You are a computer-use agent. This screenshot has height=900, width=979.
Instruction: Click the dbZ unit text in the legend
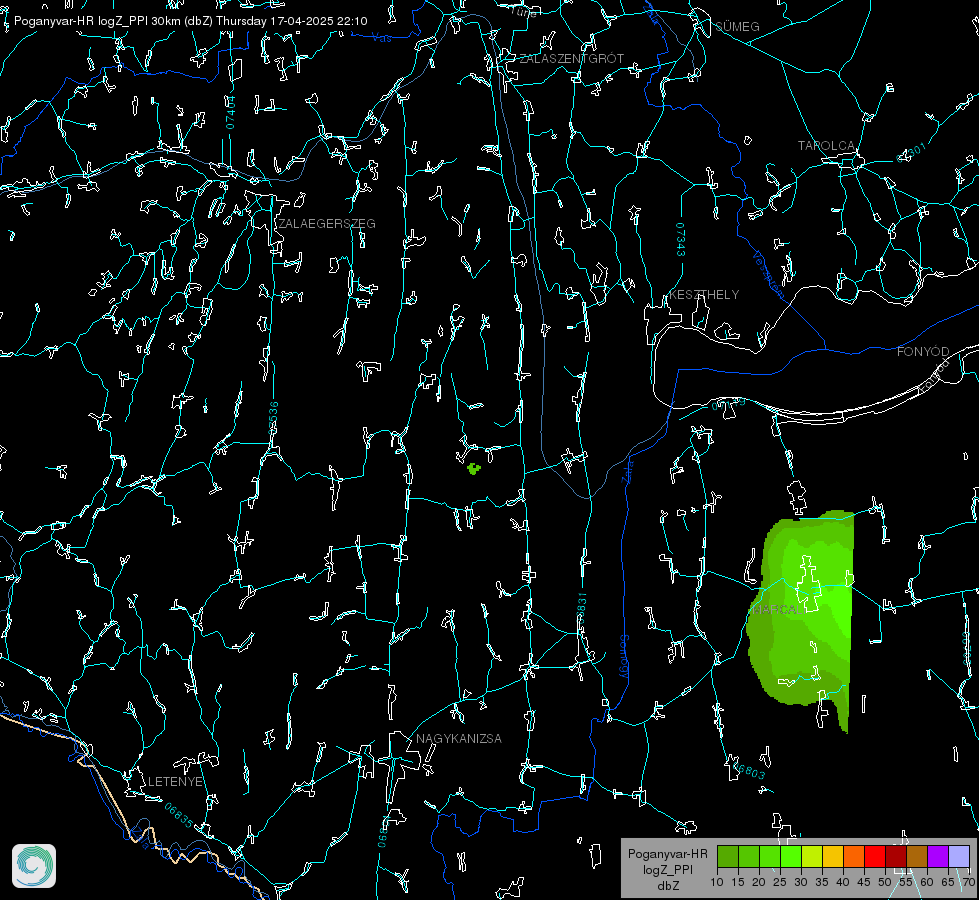click(668, 886)
